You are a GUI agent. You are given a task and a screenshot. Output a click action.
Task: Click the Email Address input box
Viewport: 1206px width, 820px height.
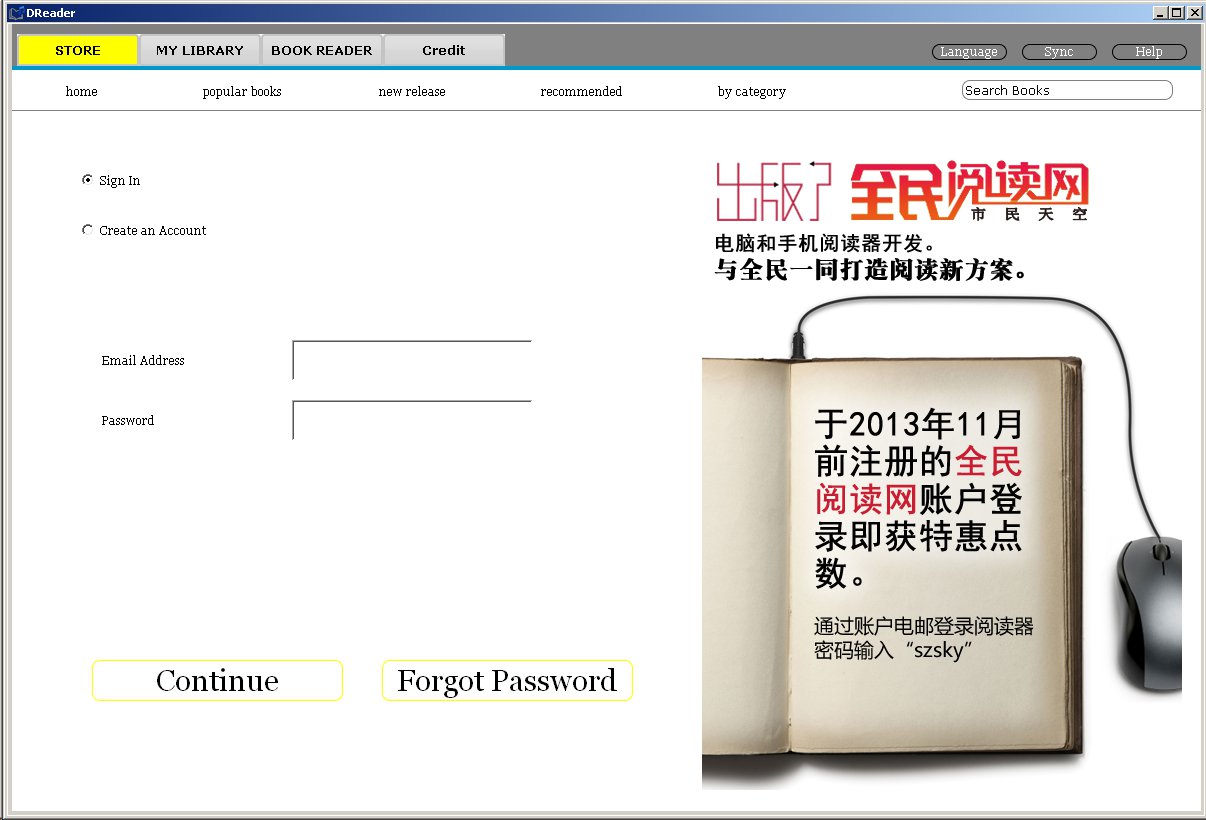pyautogui.click(x=412, y=360)
